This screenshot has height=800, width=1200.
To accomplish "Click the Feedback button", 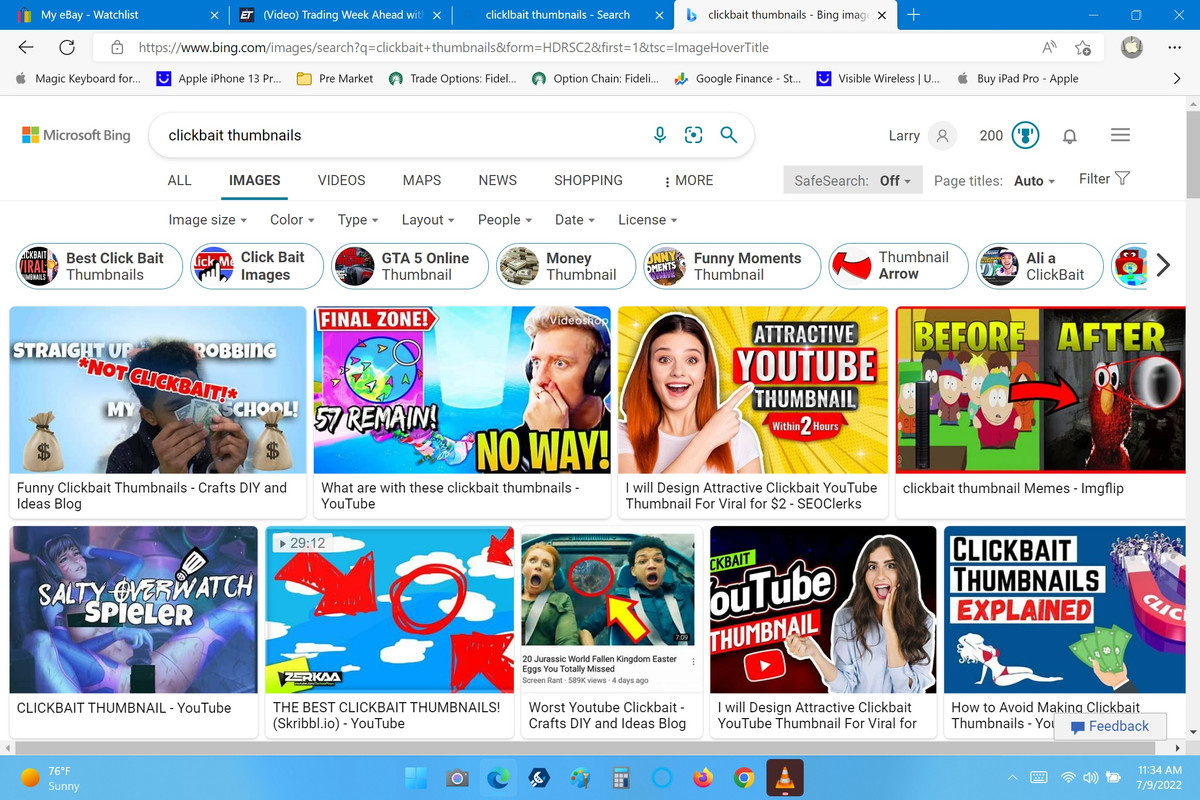I will [x=1108, y=726].
